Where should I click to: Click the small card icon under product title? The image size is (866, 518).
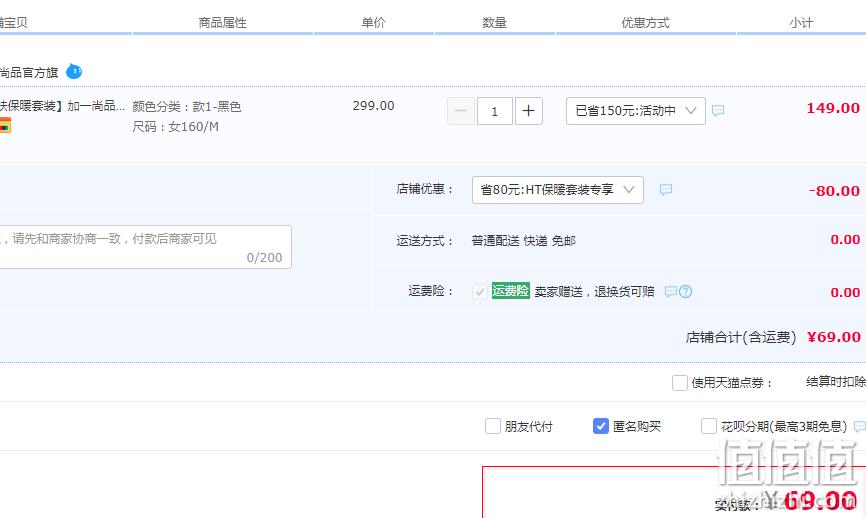[x=5, y=126]
